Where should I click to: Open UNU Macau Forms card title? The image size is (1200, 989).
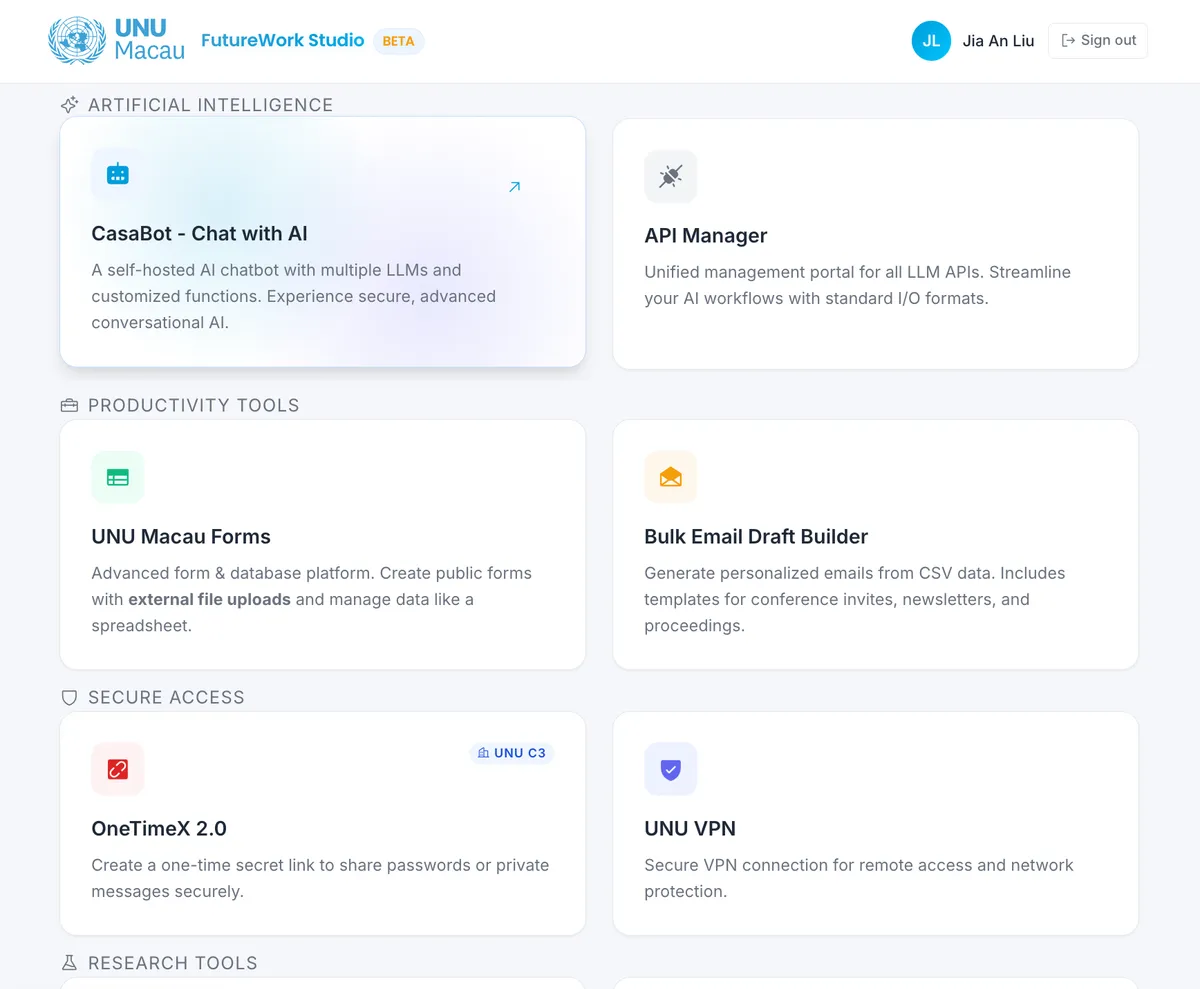click(x=181, y=537)
